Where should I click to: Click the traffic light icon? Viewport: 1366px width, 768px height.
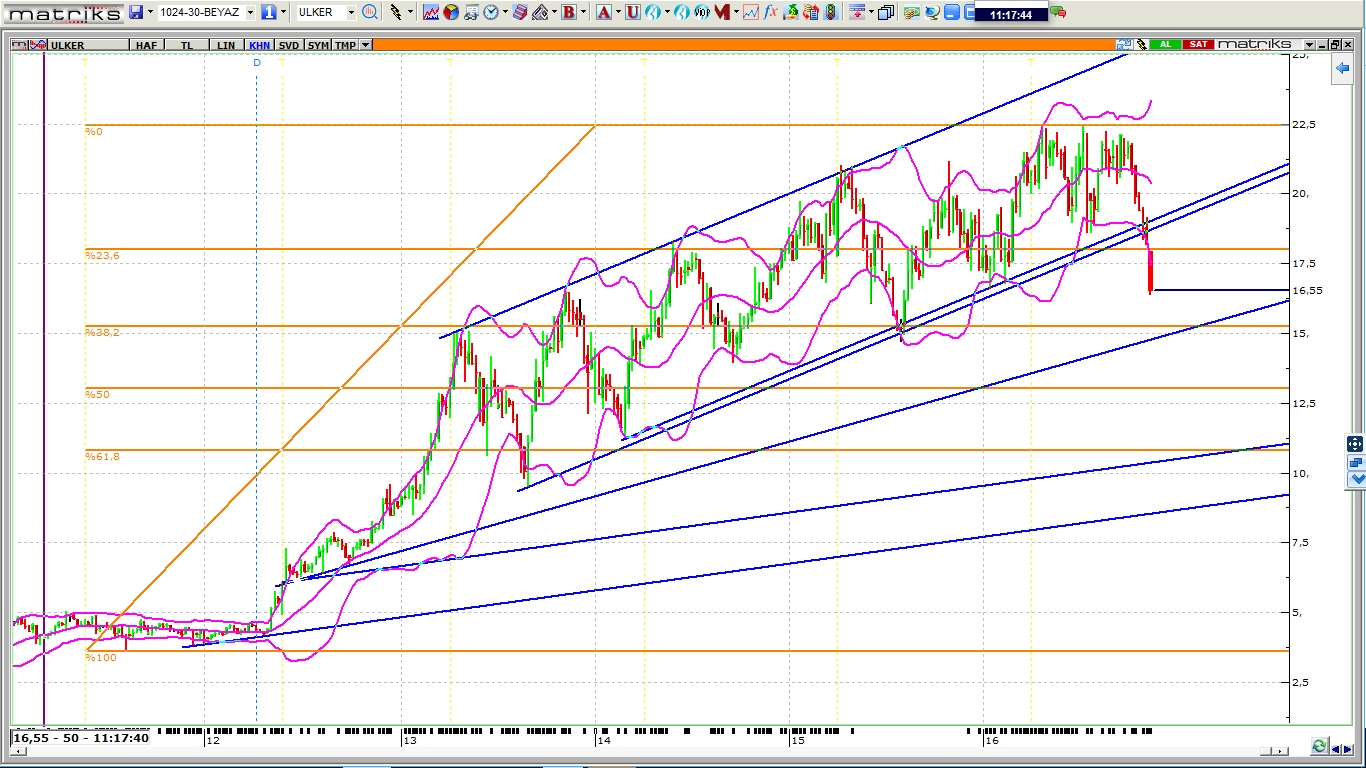pyautogui.click(x=829, y=12)
